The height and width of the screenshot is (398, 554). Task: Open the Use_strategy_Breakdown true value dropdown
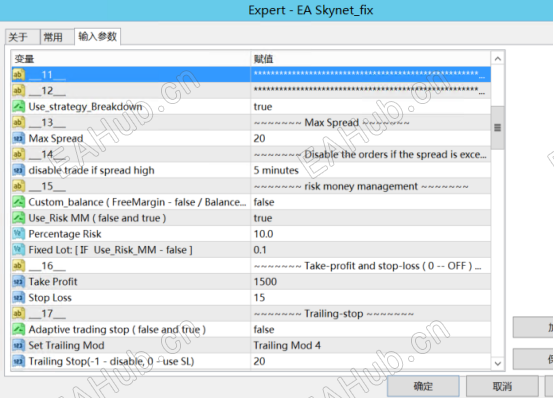pyautogui.click(x=371, y=106)
